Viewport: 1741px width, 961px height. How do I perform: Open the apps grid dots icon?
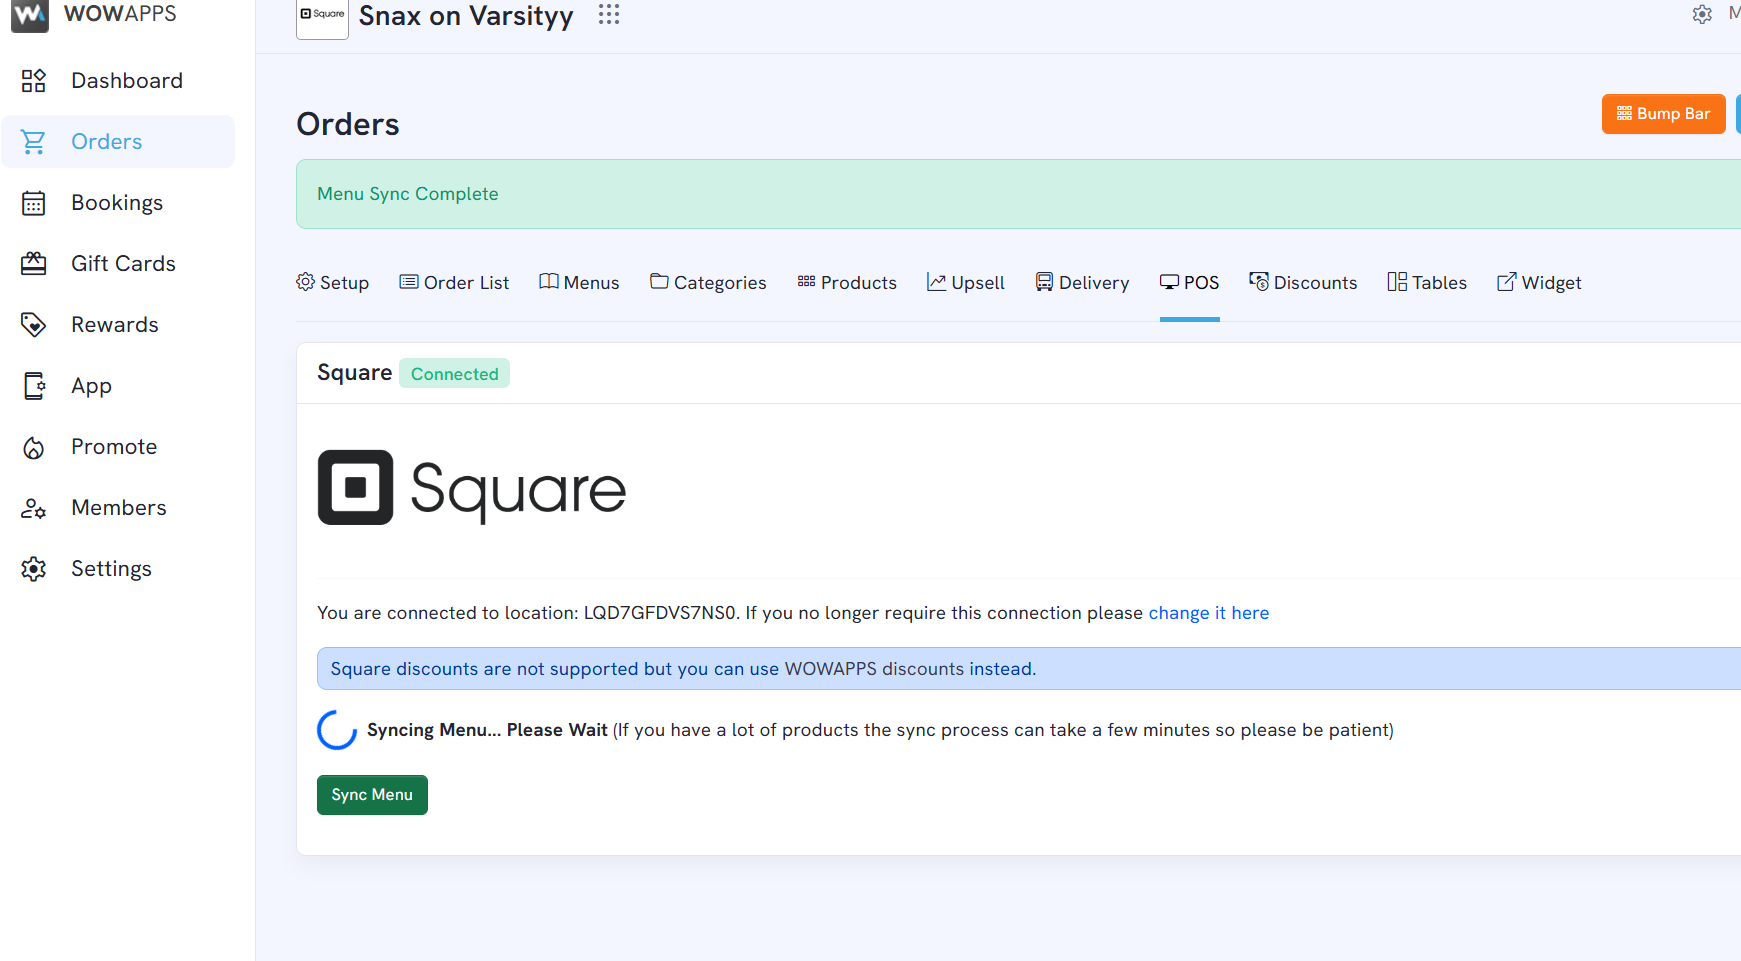[x=609, y=14]
